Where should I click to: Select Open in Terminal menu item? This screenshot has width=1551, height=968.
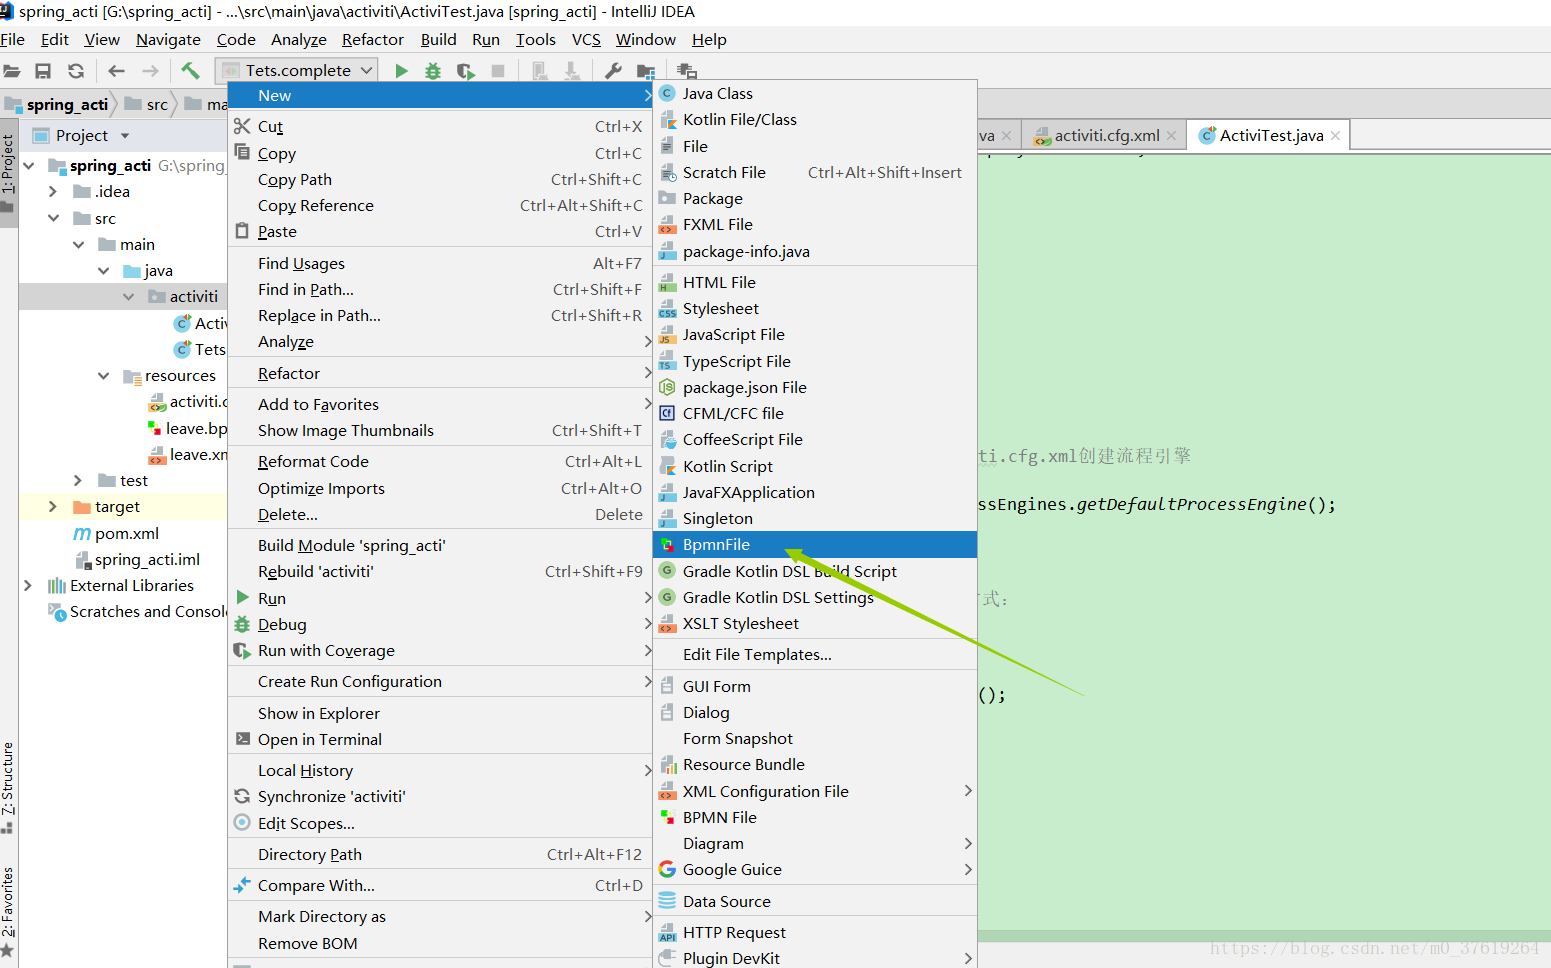pos(440,740)
